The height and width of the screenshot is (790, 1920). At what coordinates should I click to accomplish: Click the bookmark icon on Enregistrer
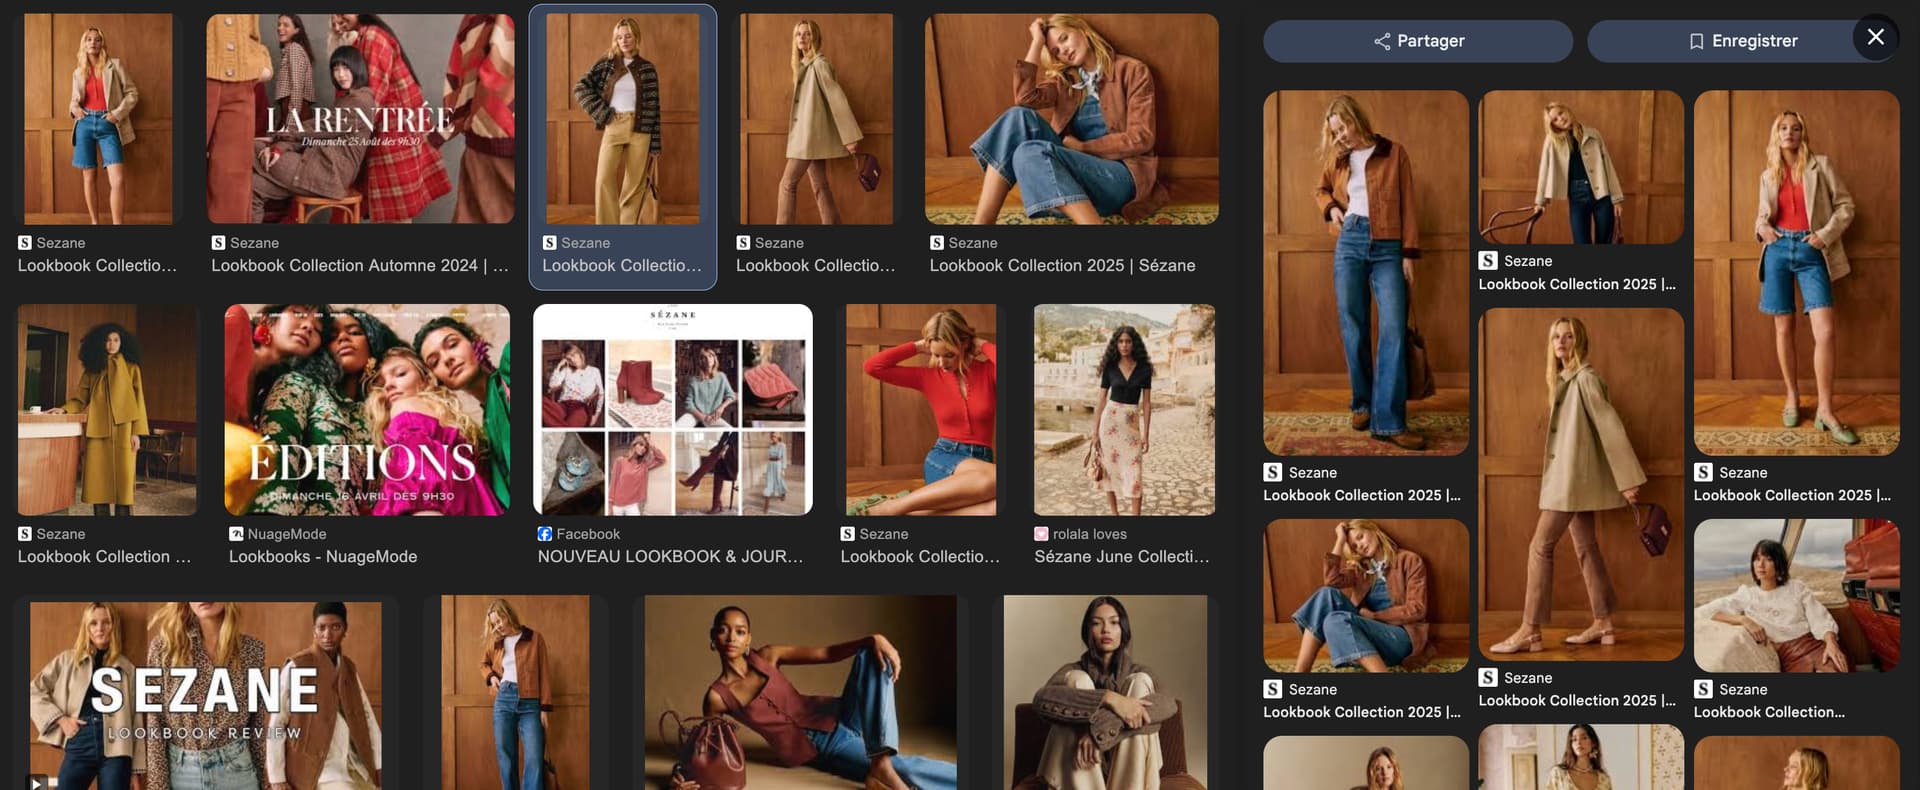(1696, 41)
